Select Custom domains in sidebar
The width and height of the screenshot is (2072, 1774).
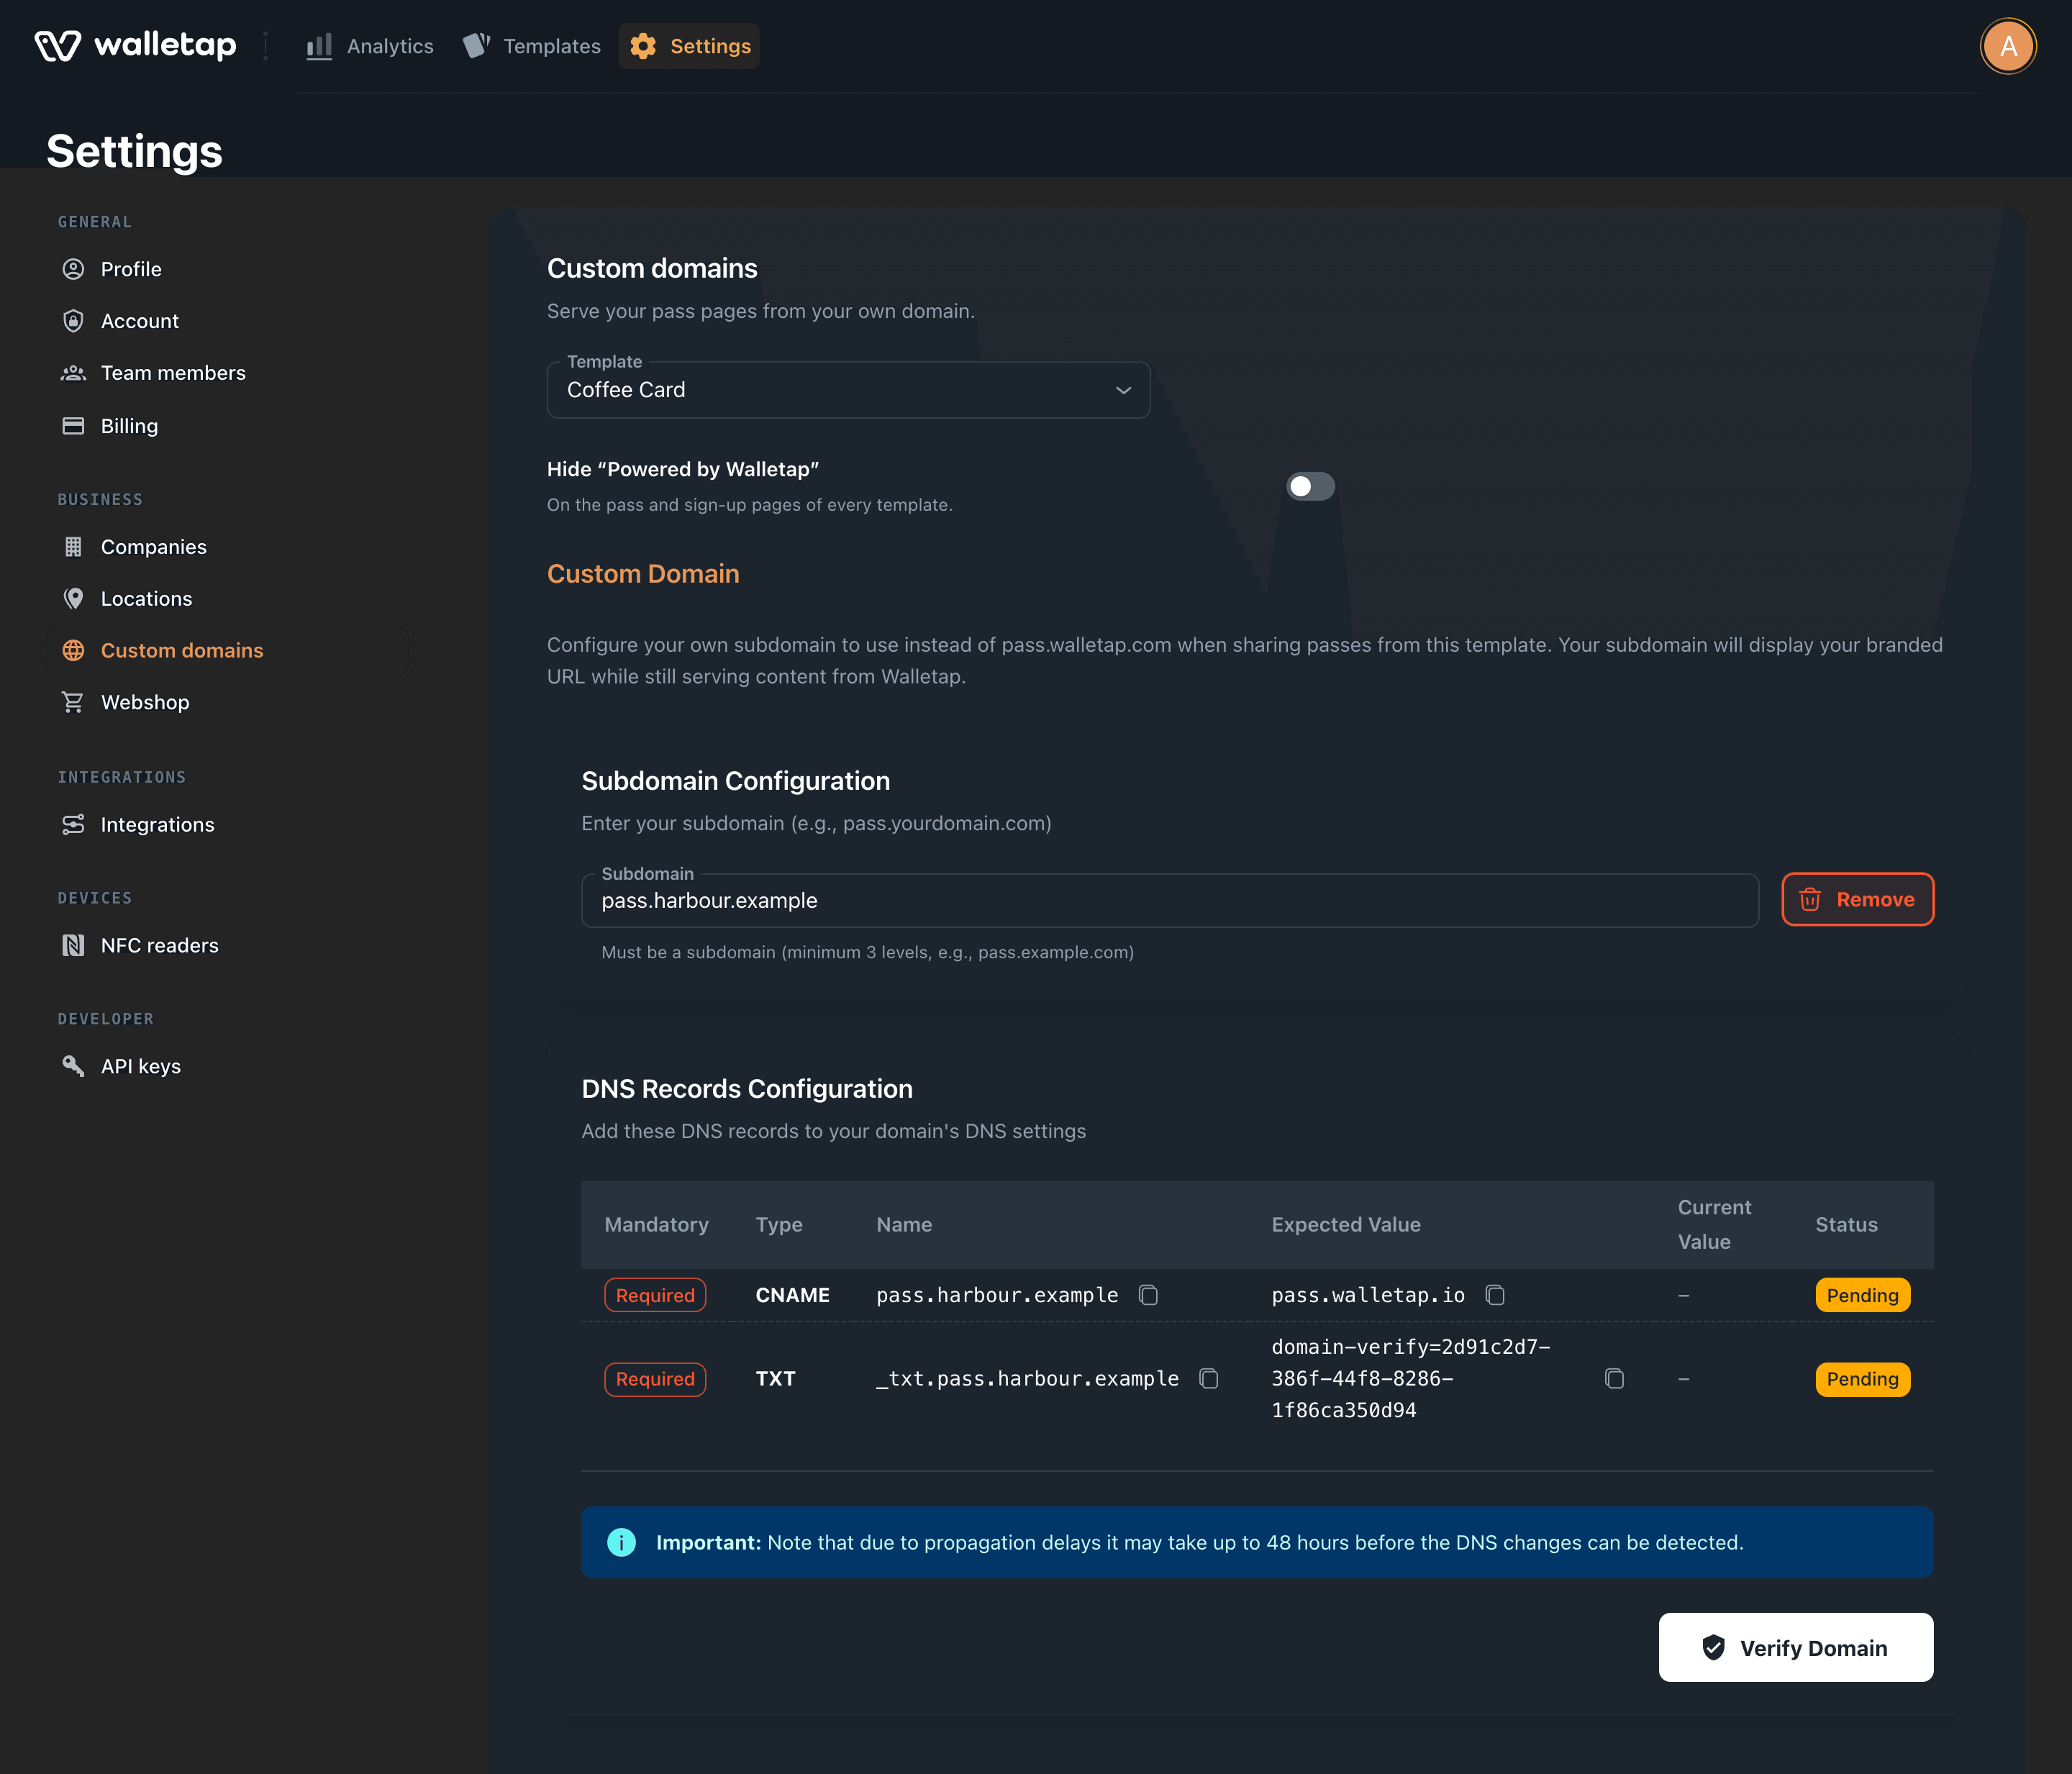pos(228,650)
